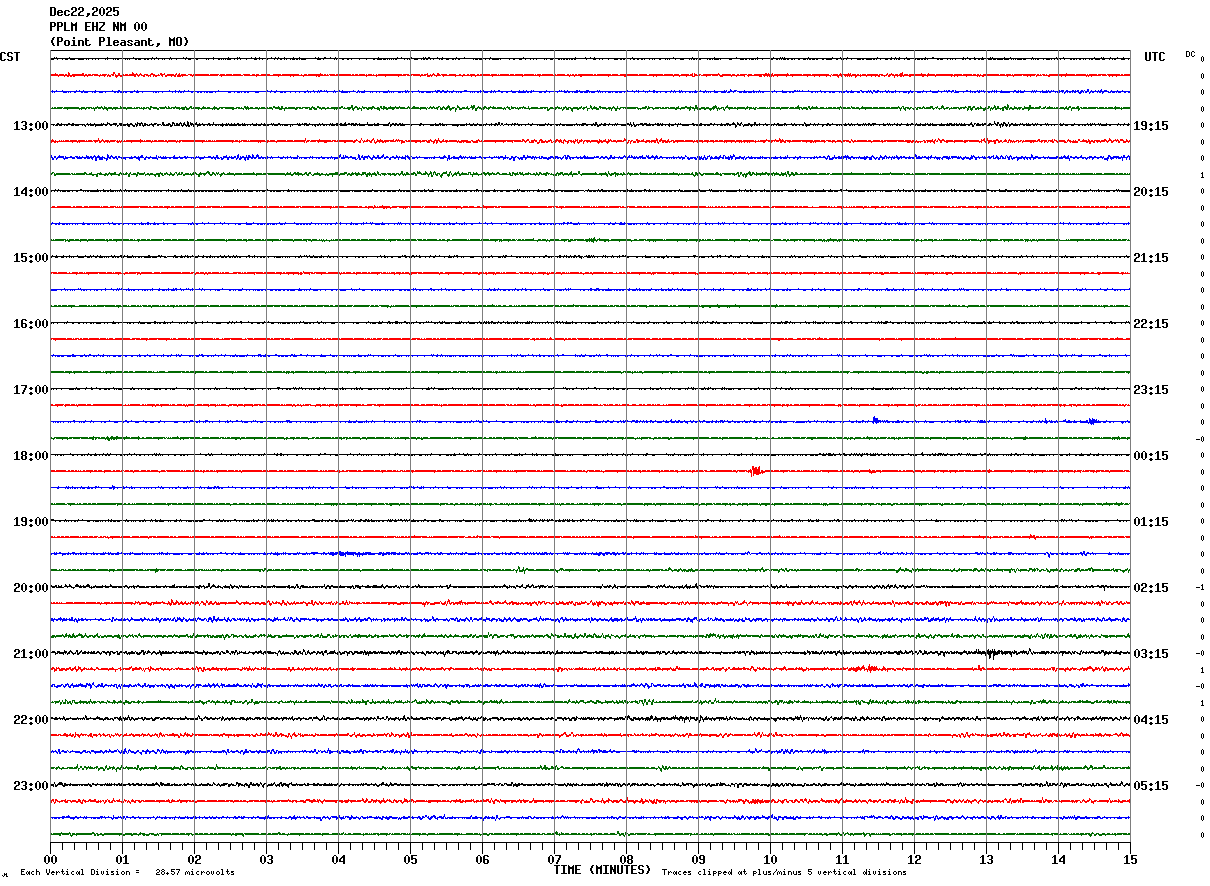
Task: Click the 03:15 UTC time label
Action: click(1151, 654)
